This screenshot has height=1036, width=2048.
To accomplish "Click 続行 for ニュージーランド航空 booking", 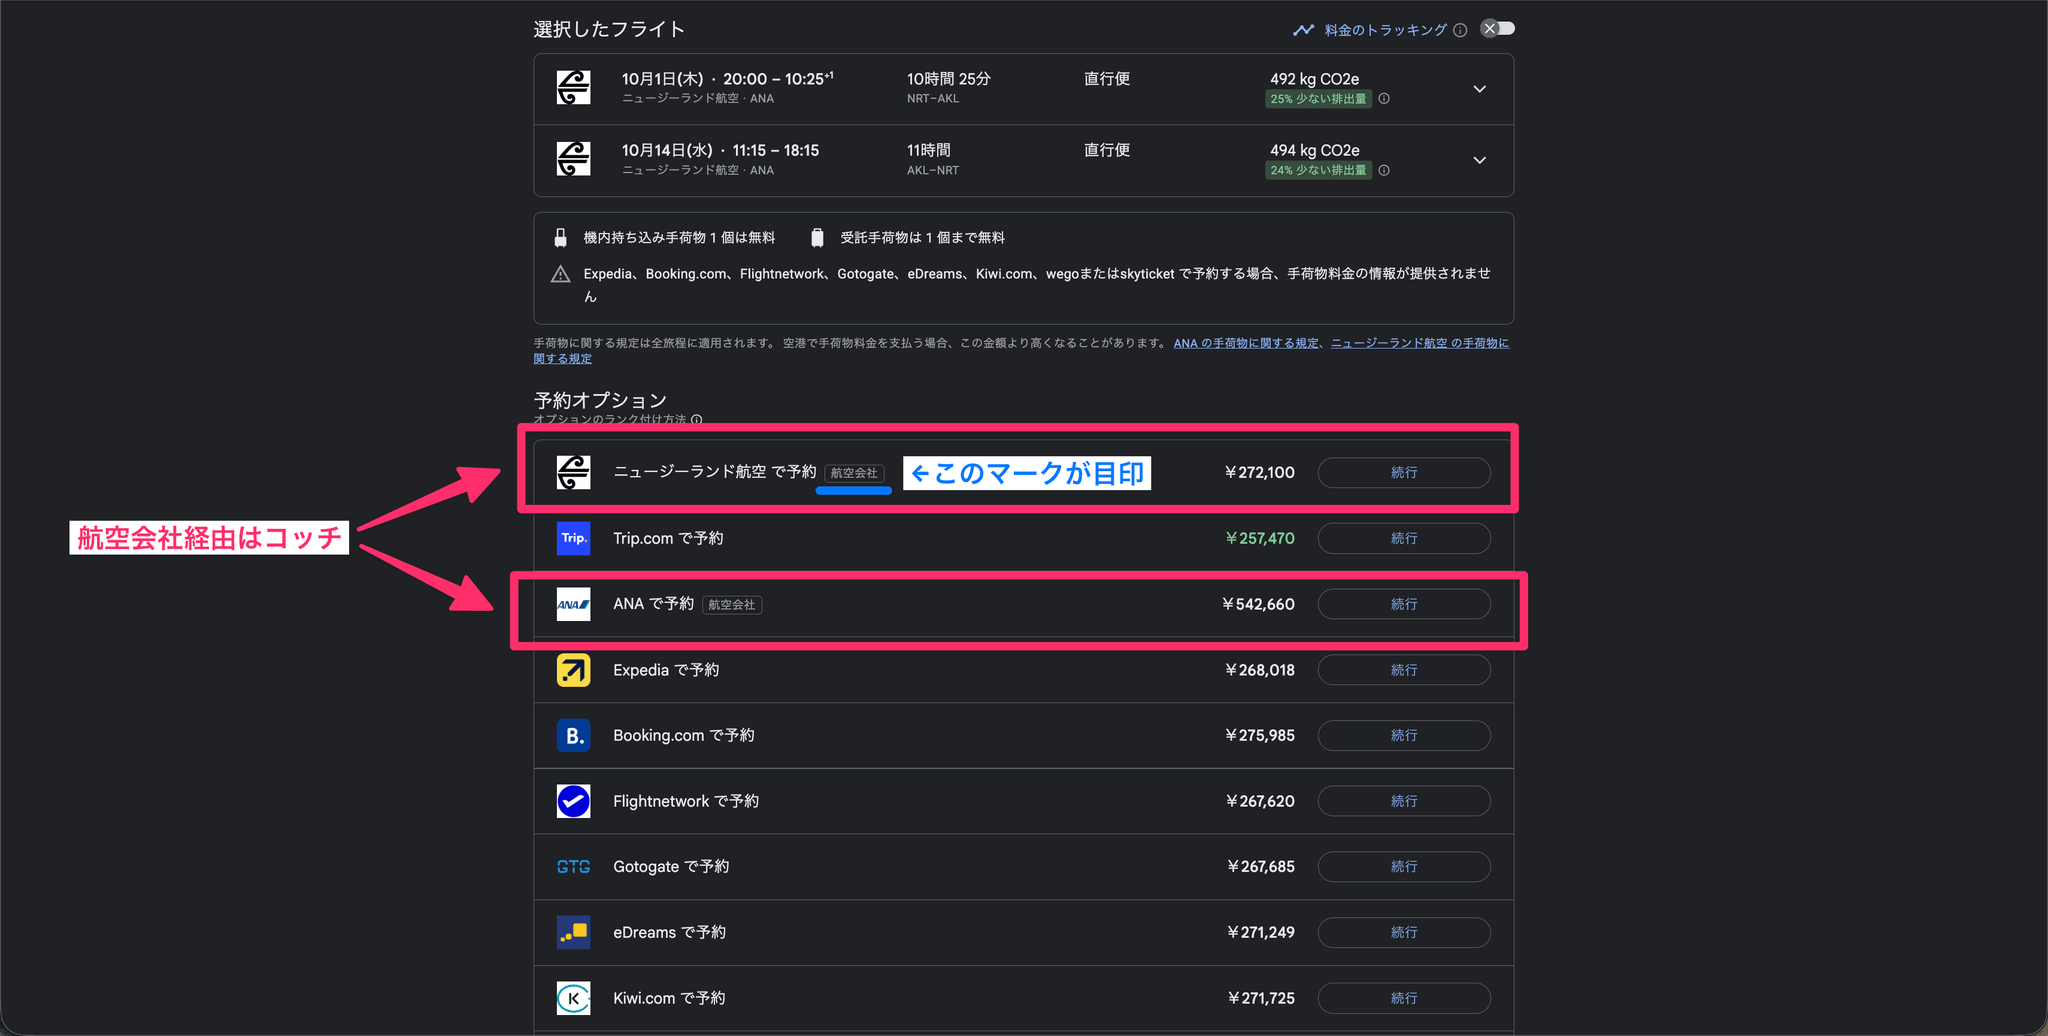I will coord(1404,472).
